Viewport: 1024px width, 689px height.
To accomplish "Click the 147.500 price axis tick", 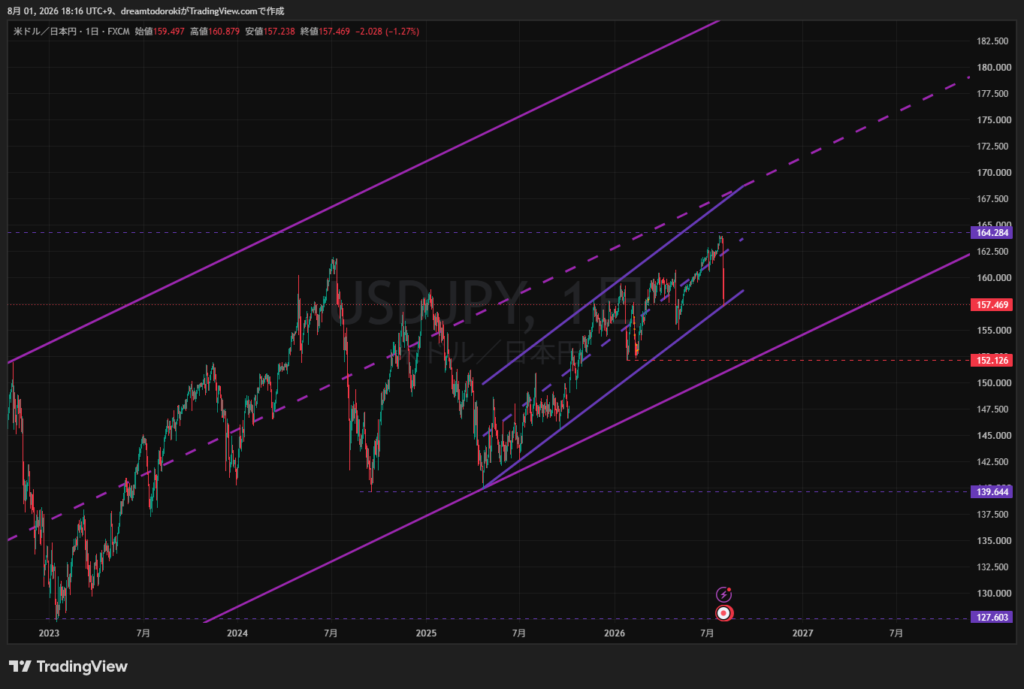I will pos(993,409).
